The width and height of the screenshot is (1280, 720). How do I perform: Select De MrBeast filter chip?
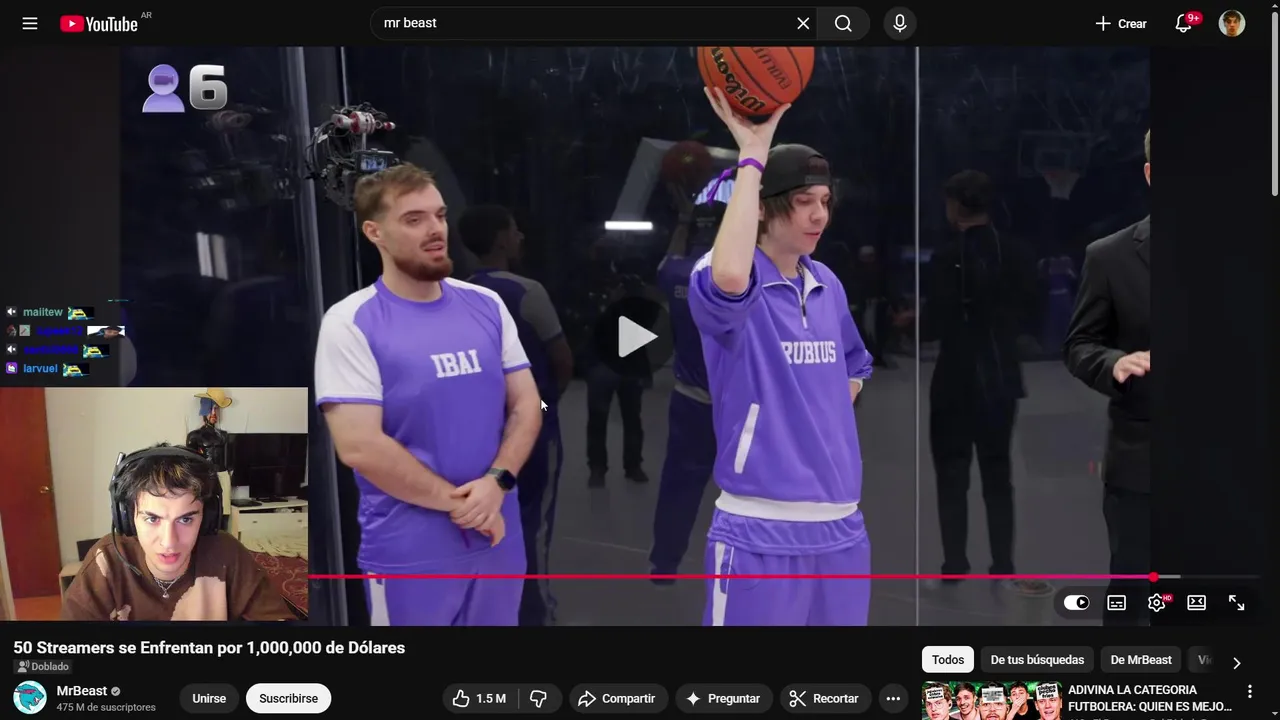click(1141, 660)
